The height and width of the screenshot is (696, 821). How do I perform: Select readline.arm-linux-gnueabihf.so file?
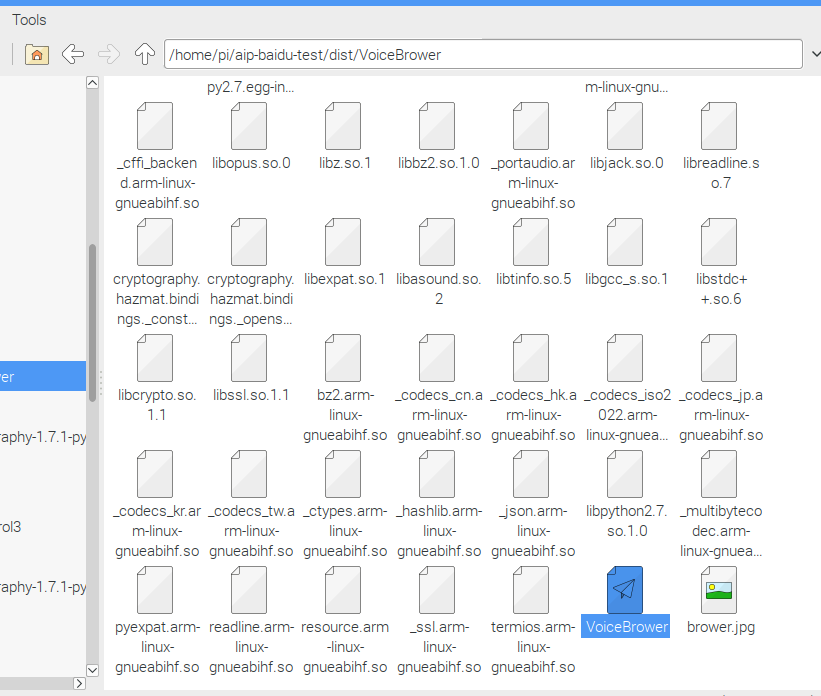pyautogui.click(x=250, y=621)
